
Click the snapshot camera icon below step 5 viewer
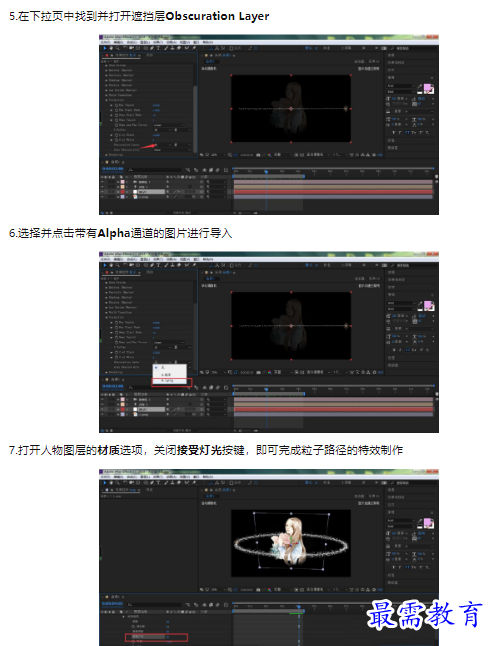click(258, 154)
